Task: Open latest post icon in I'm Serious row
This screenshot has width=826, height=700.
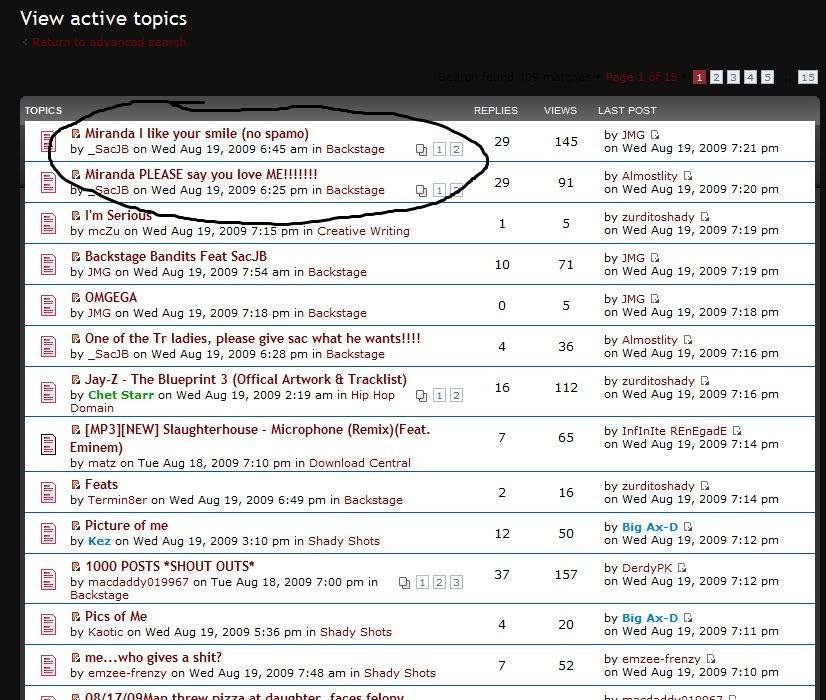Action: tap(705, 217)
